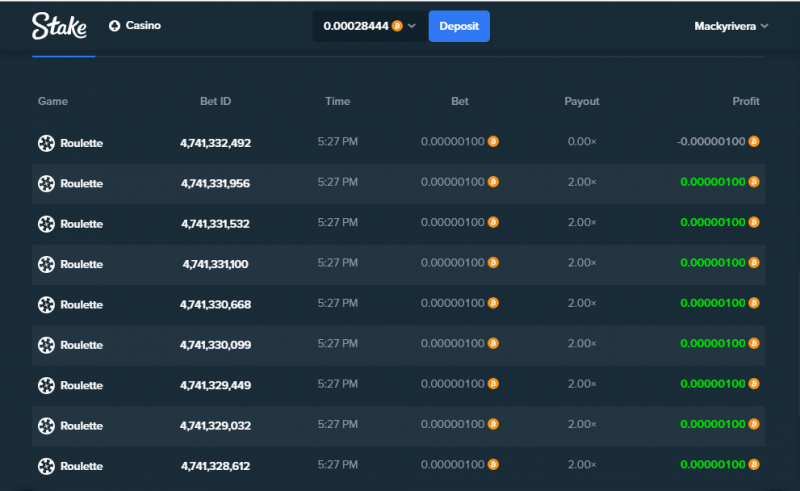Open the Mackyrivera account dropdown

pyautogui.click(x=731, y=26)
